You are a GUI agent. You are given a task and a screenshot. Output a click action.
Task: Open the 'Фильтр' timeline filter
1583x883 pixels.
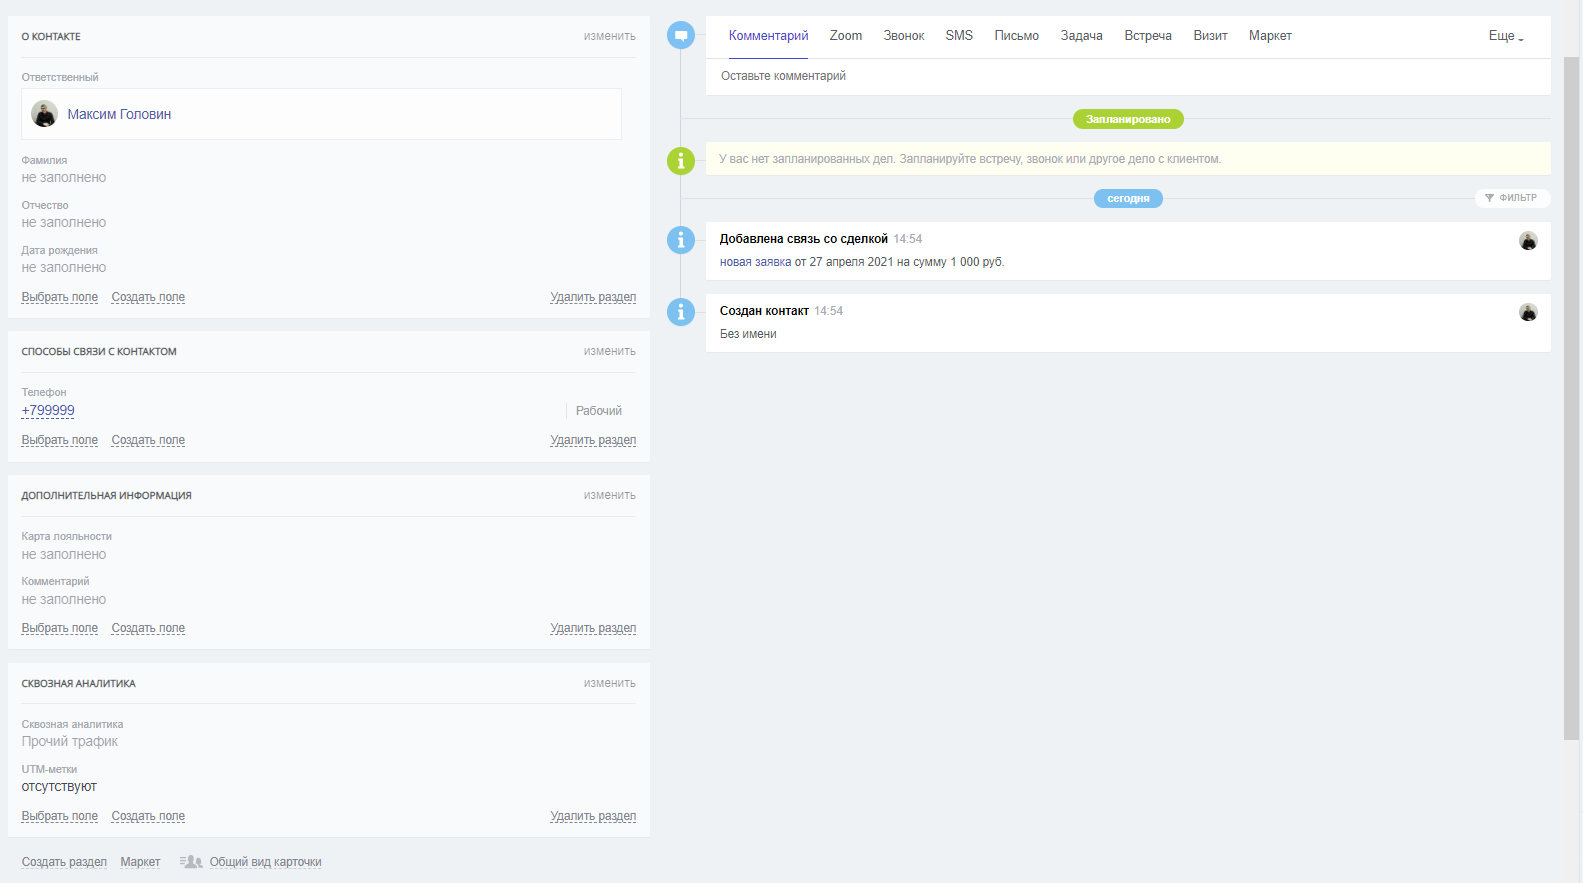click(x=1512, y=198)
